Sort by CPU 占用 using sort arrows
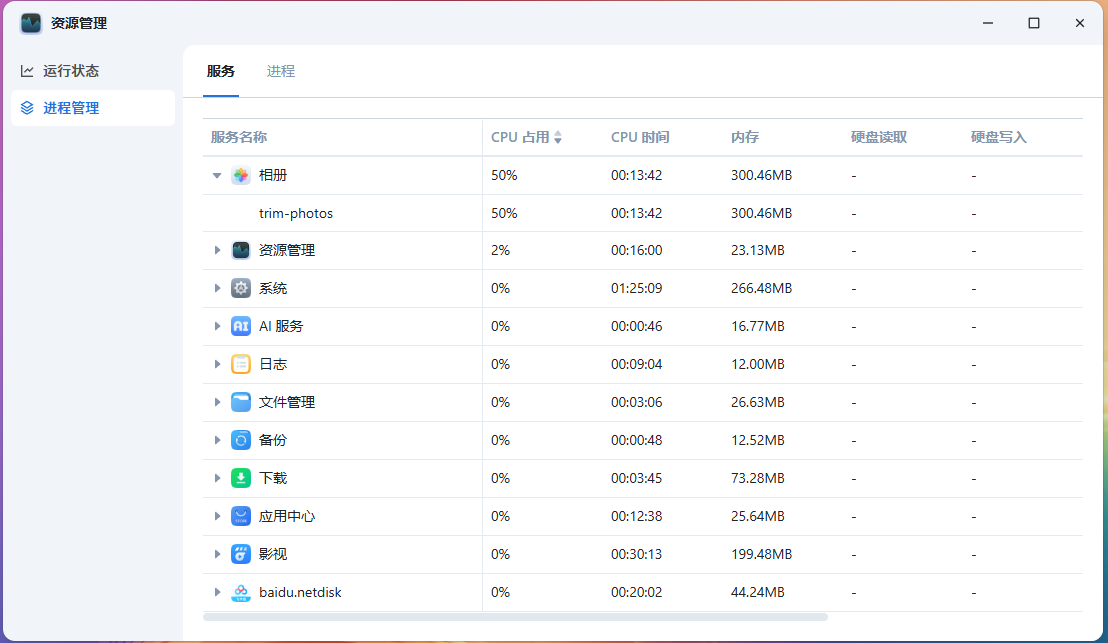The image size is (1108, 643). [x=558, y=137]
